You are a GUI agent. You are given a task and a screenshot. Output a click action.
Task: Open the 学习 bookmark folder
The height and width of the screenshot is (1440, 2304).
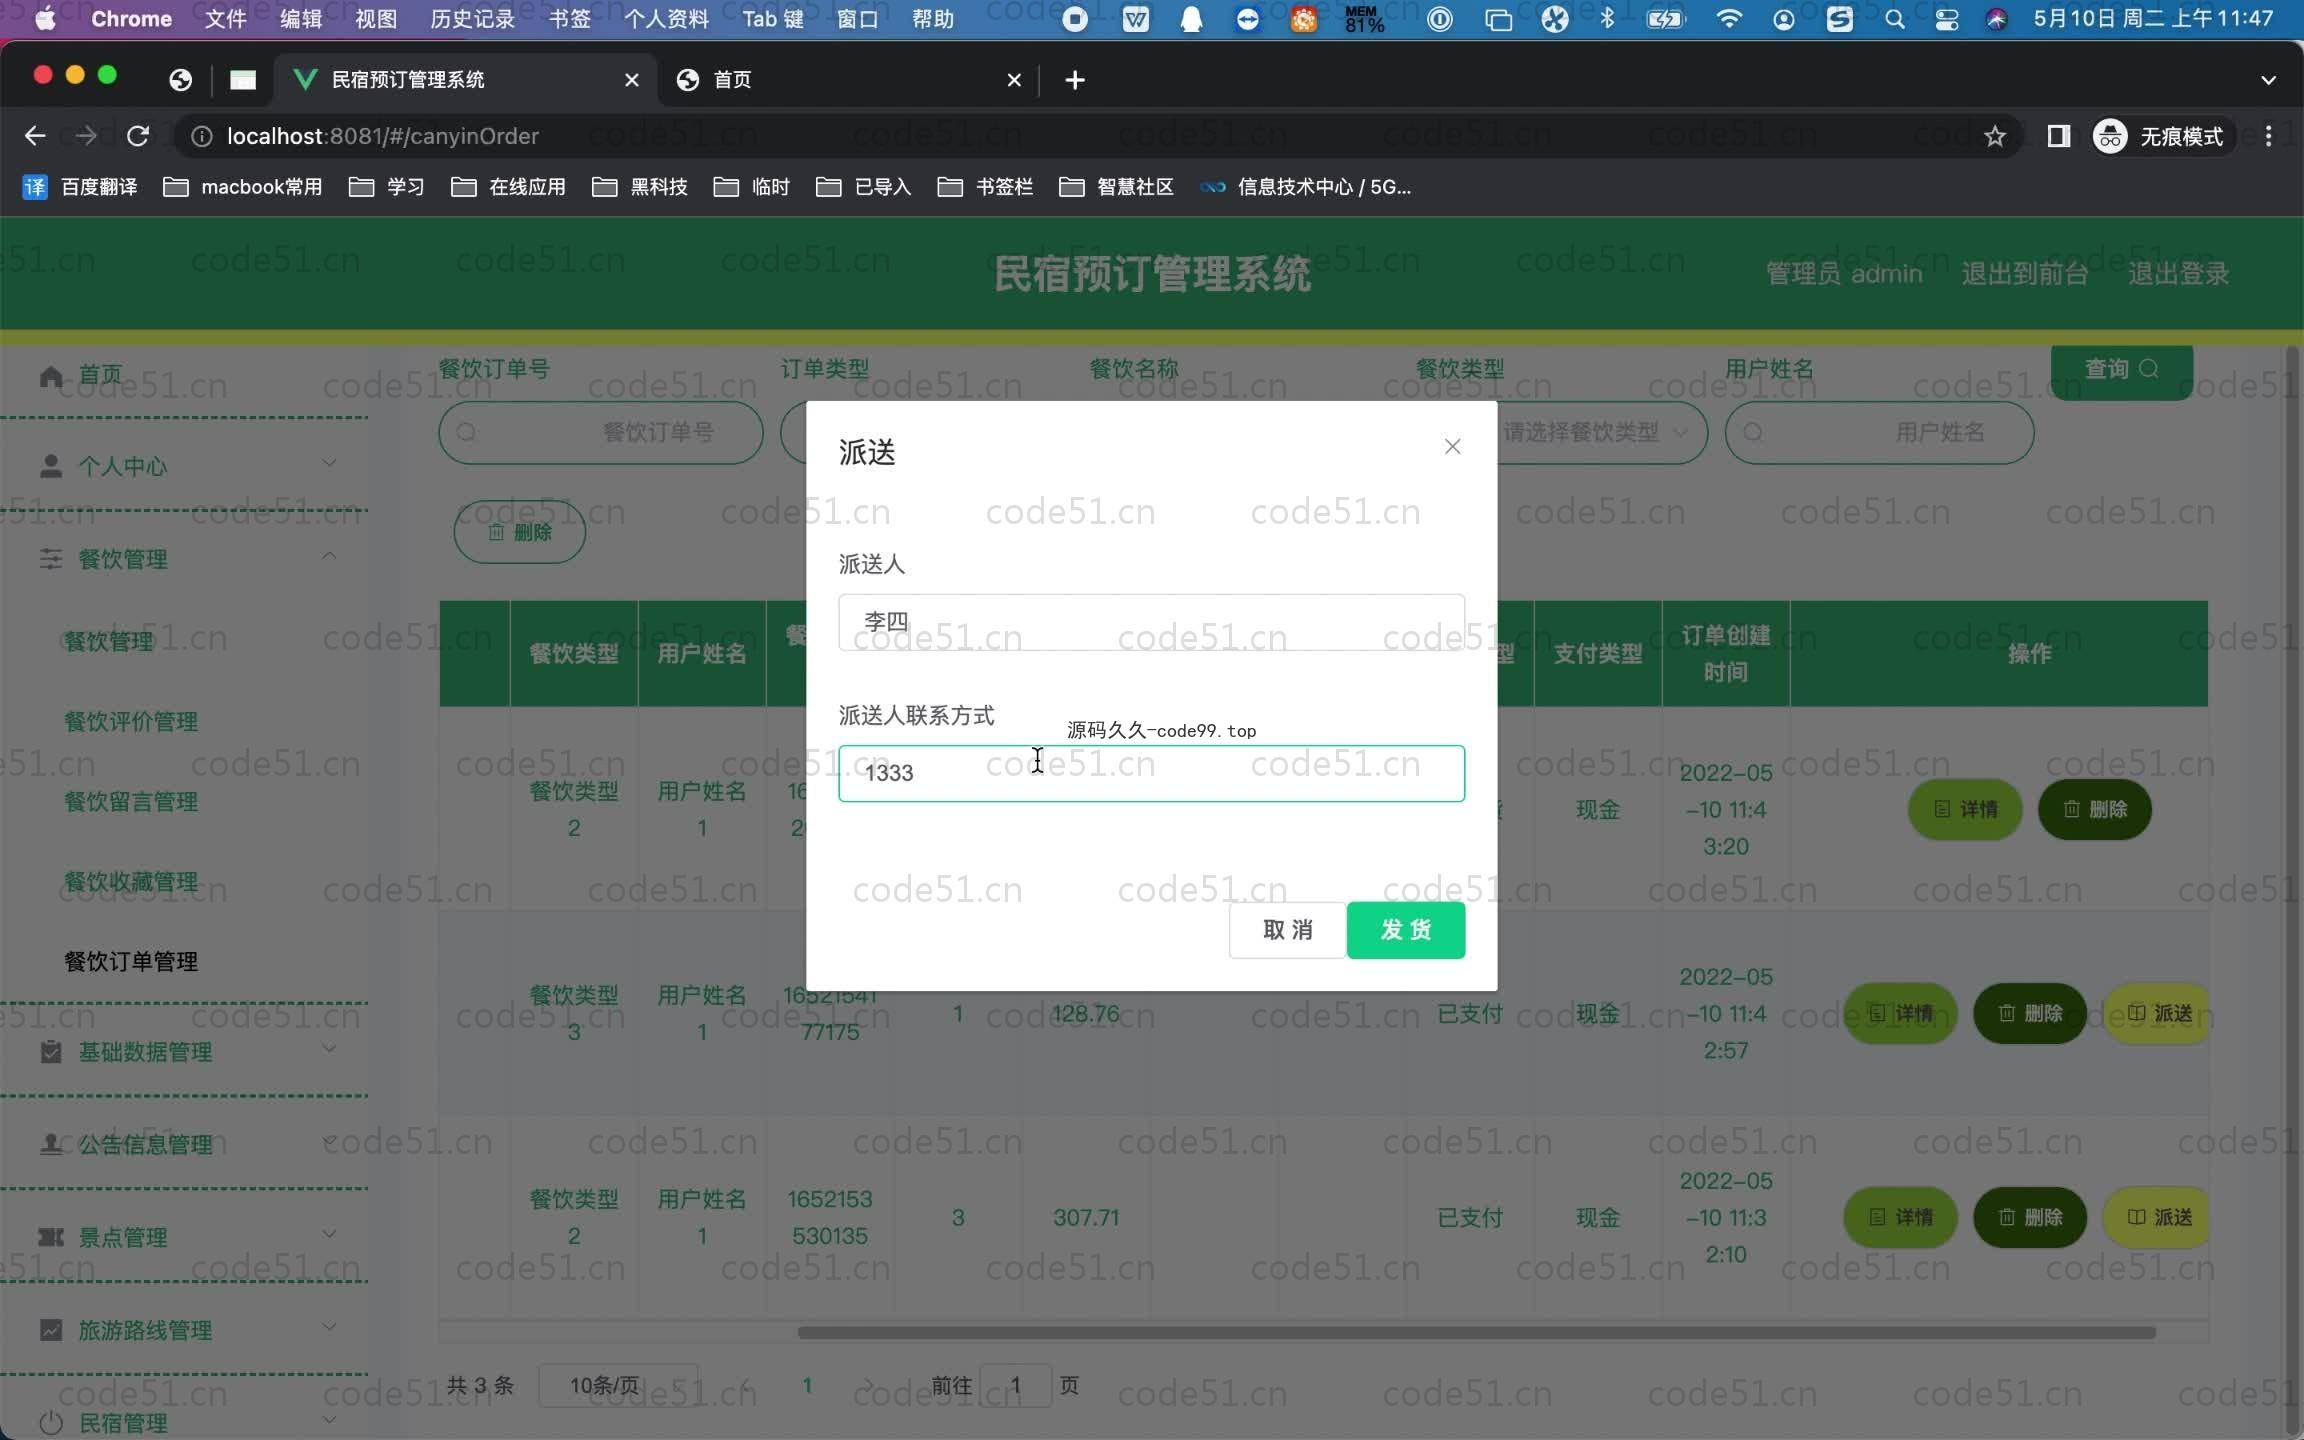click(x=387, y=187)
